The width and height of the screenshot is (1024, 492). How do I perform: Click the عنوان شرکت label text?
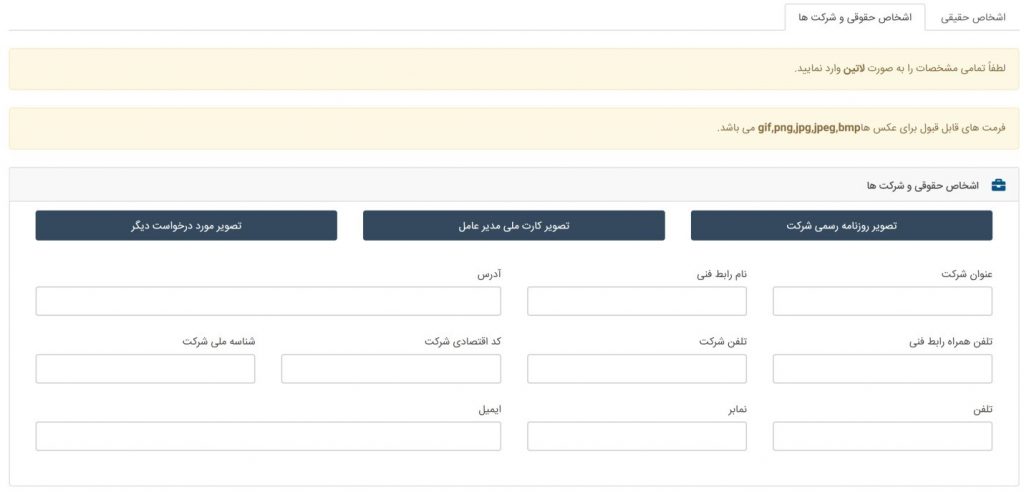click(x=967, y=274)
